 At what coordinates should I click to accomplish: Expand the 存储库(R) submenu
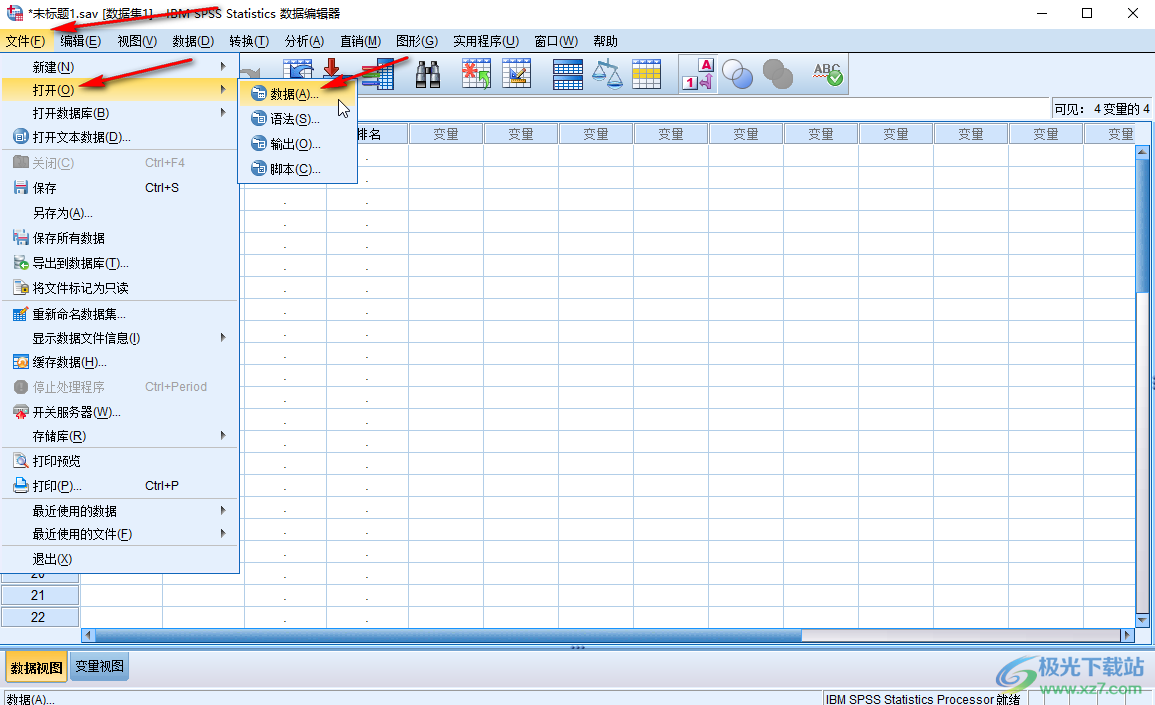(120, 436)
